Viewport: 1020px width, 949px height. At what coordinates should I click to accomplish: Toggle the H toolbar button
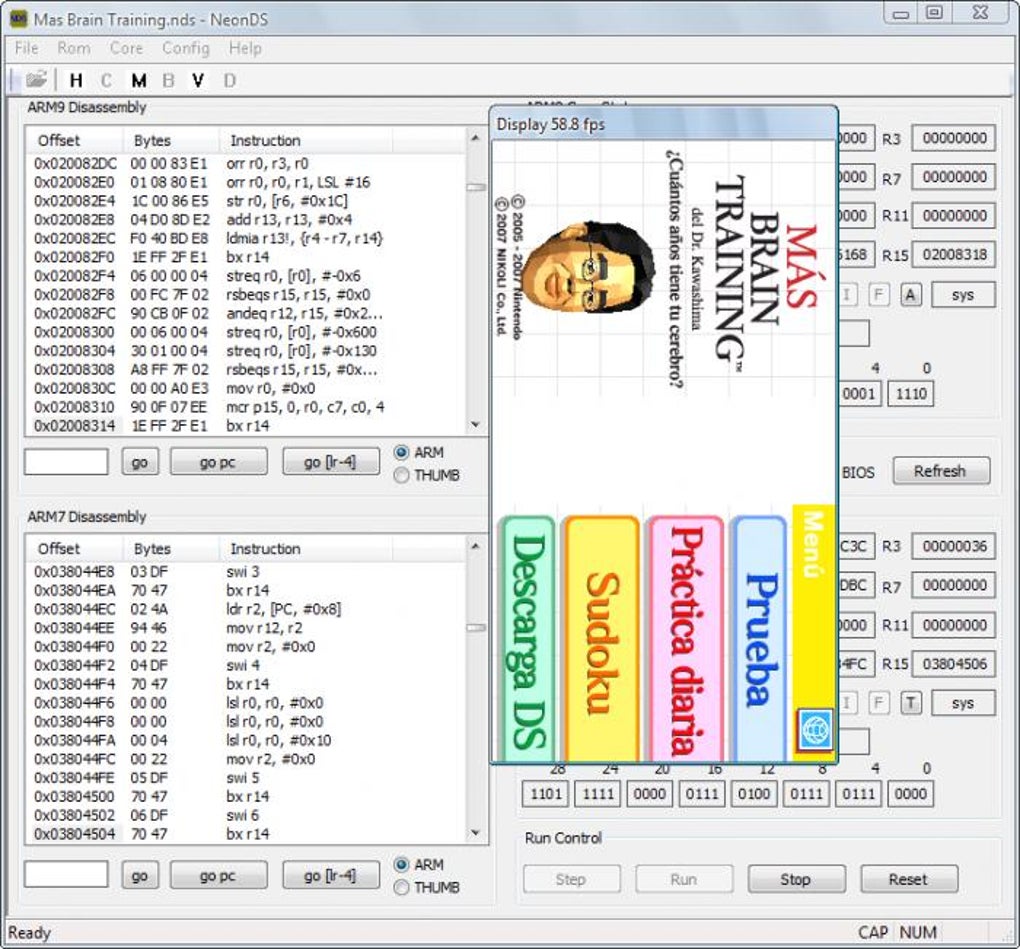[x=75, y=80]
